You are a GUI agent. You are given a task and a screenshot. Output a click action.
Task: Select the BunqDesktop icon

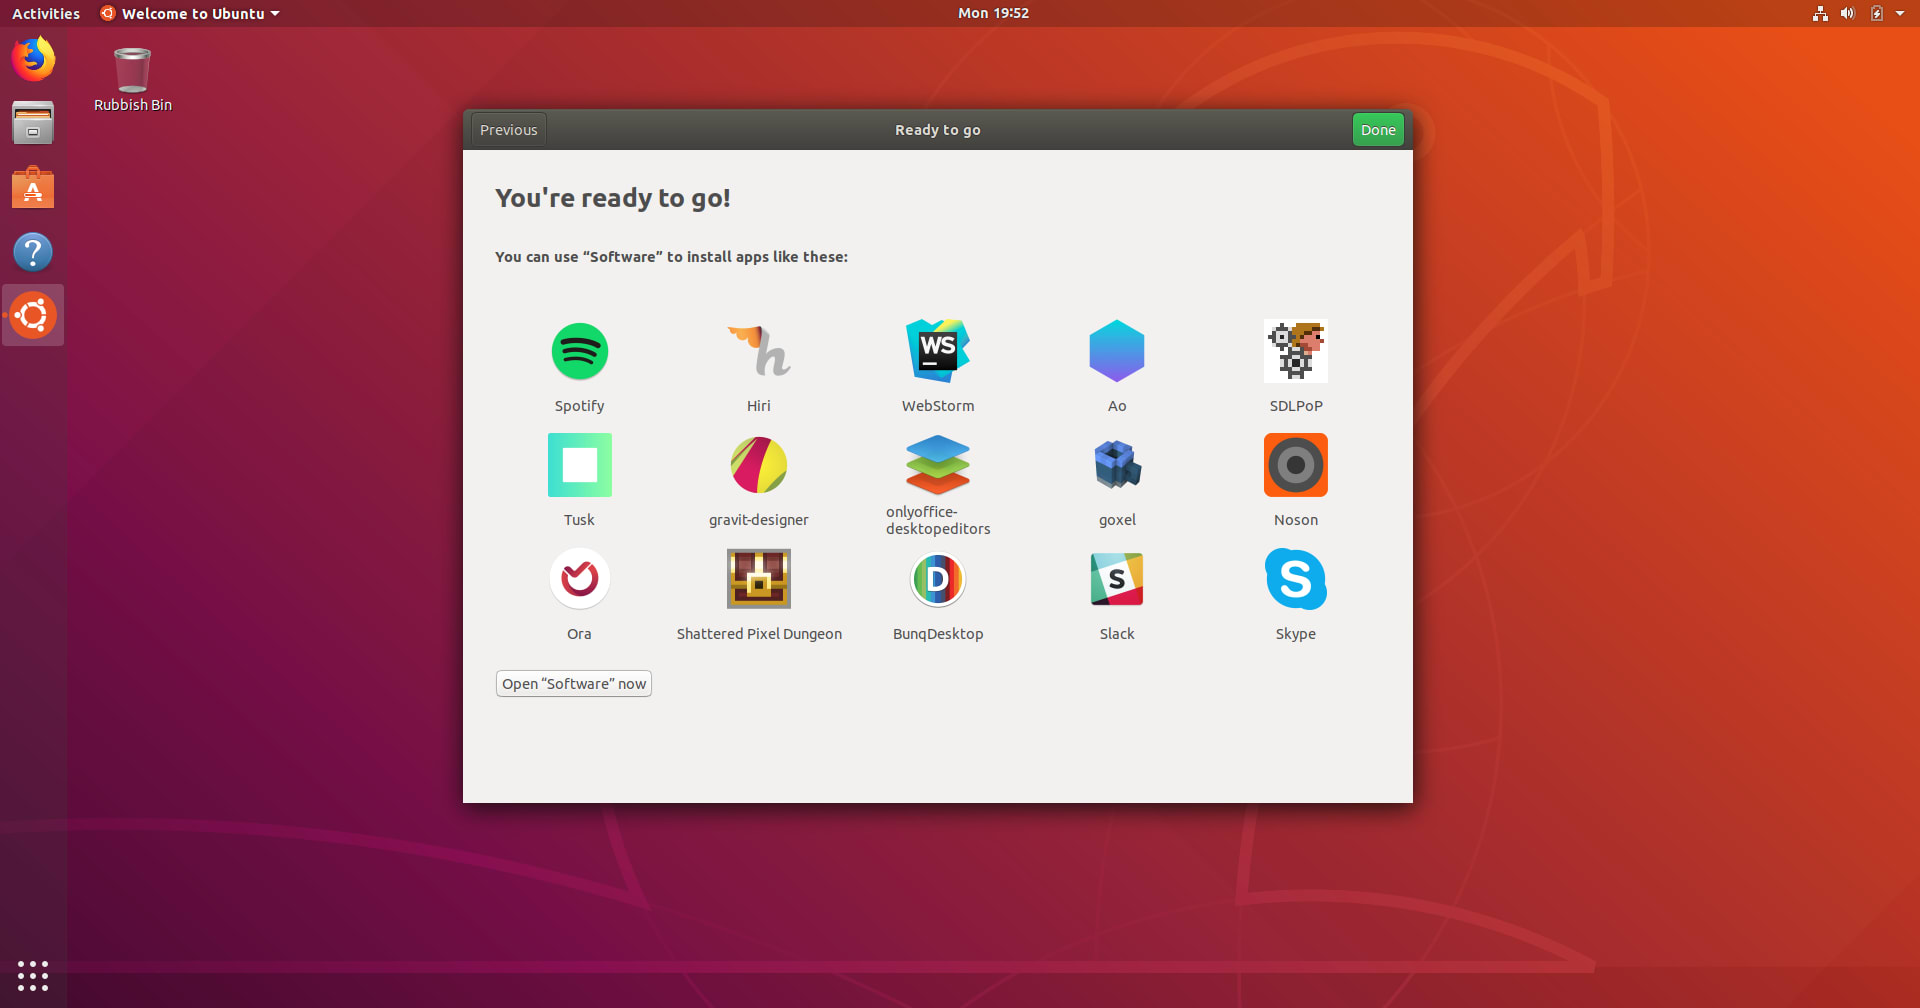938,579
